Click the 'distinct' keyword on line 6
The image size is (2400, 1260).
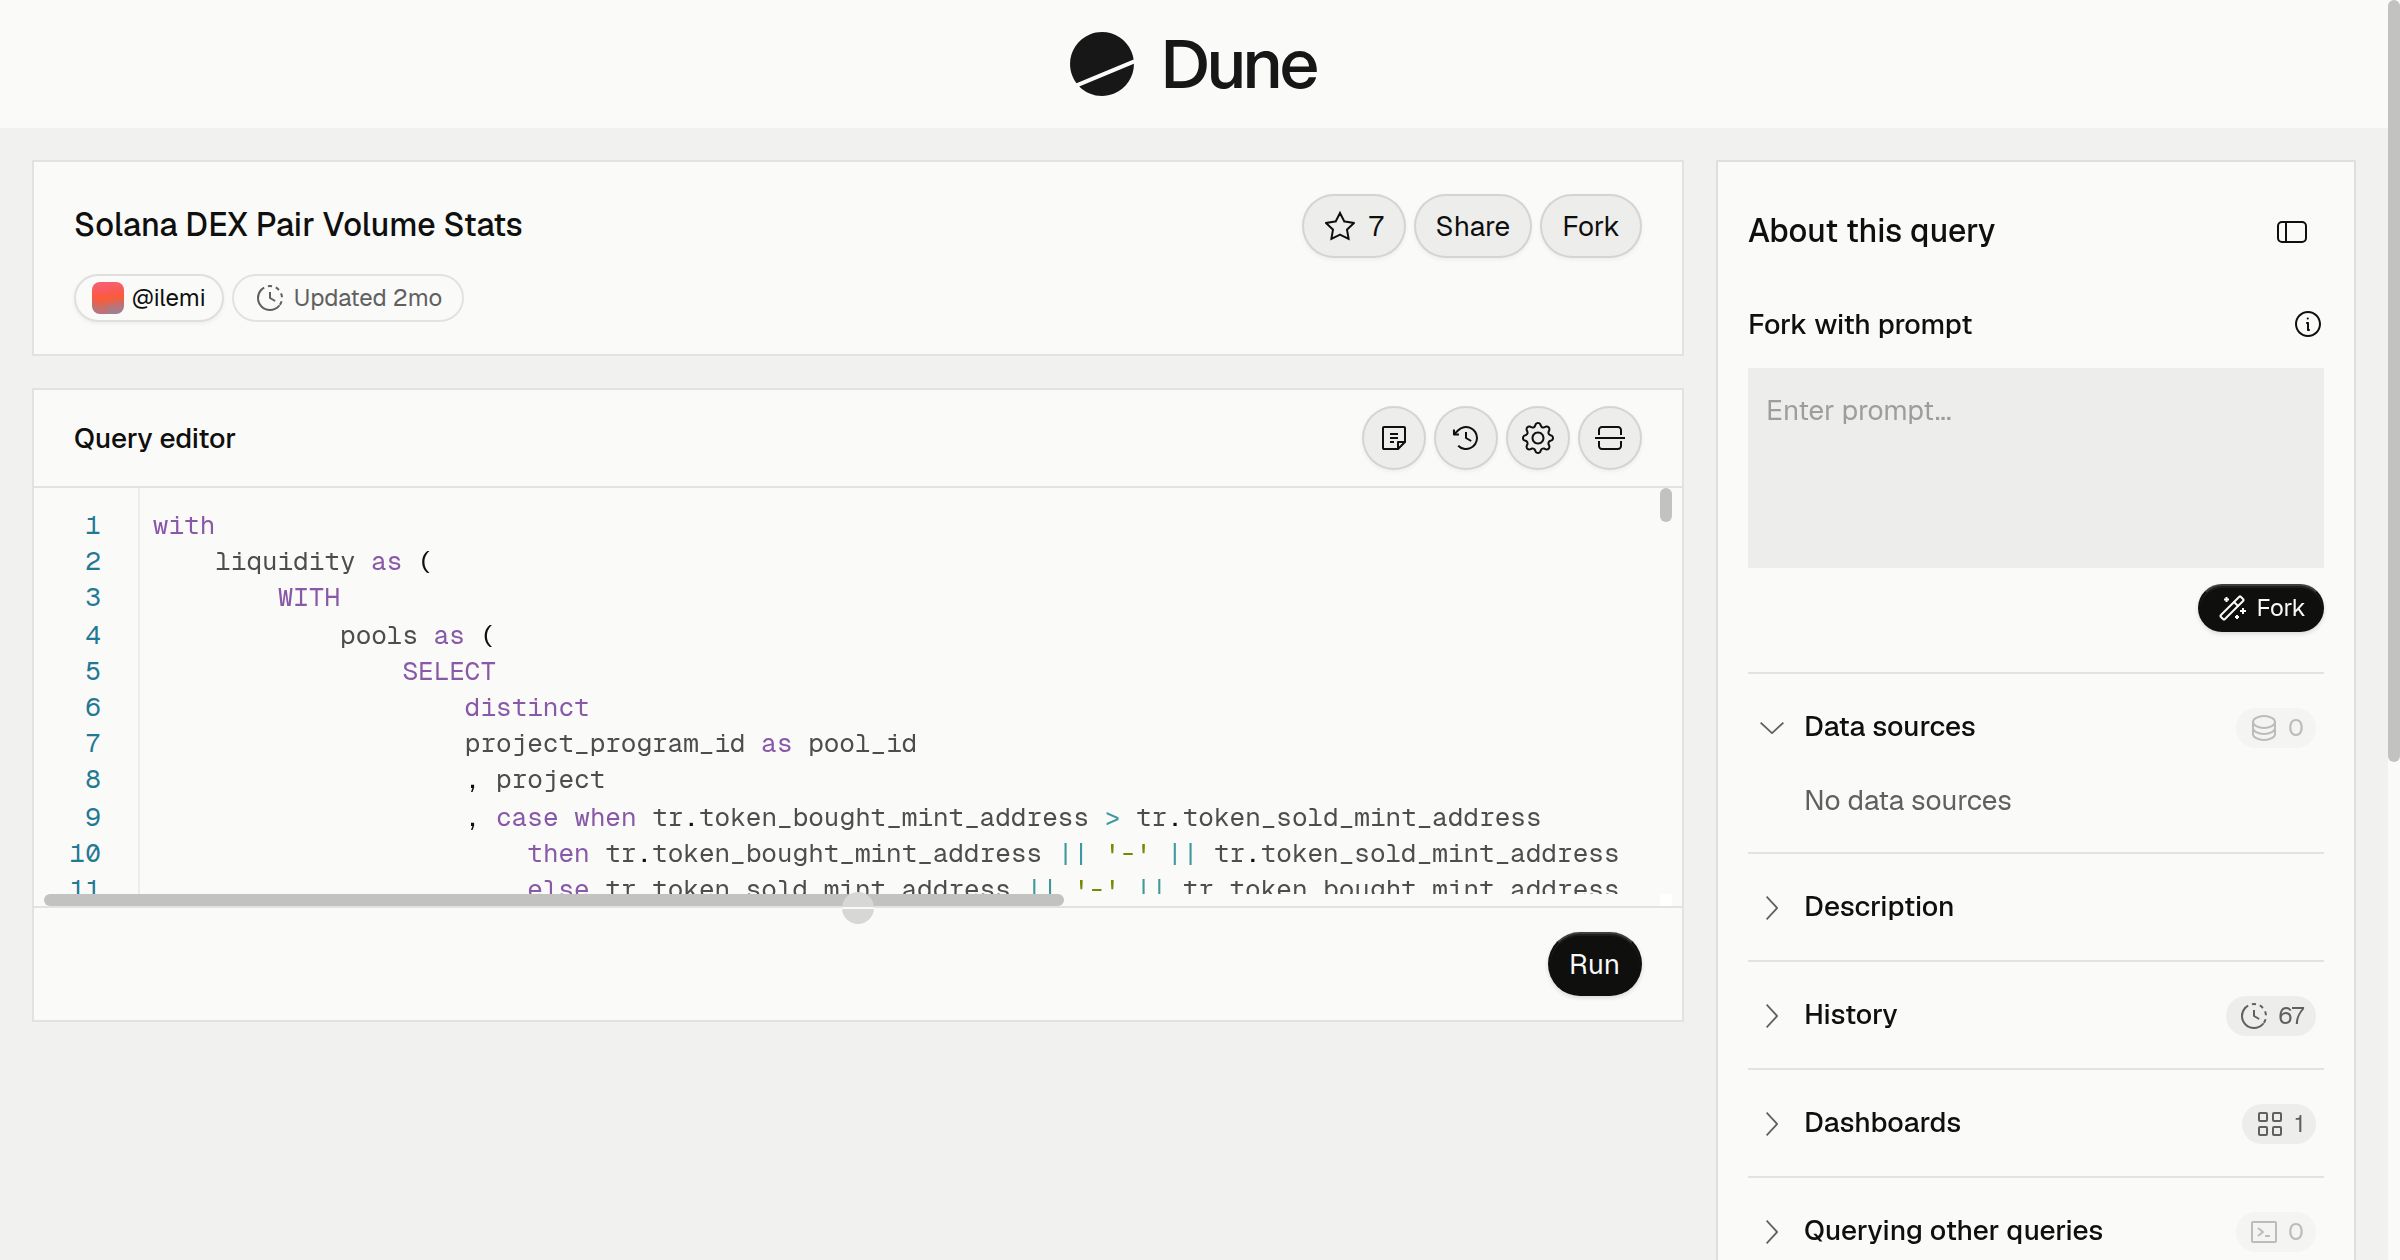point(526,708)
